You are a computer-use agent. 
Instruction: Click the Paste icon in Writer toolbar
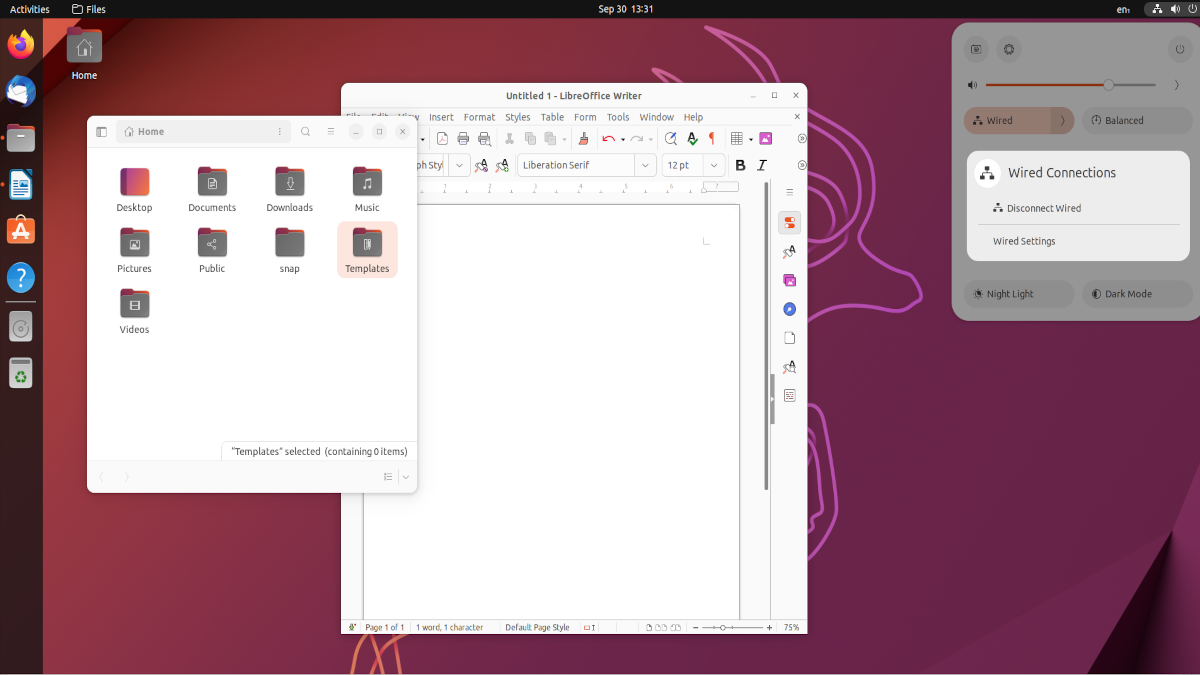(x=550, y=139)
